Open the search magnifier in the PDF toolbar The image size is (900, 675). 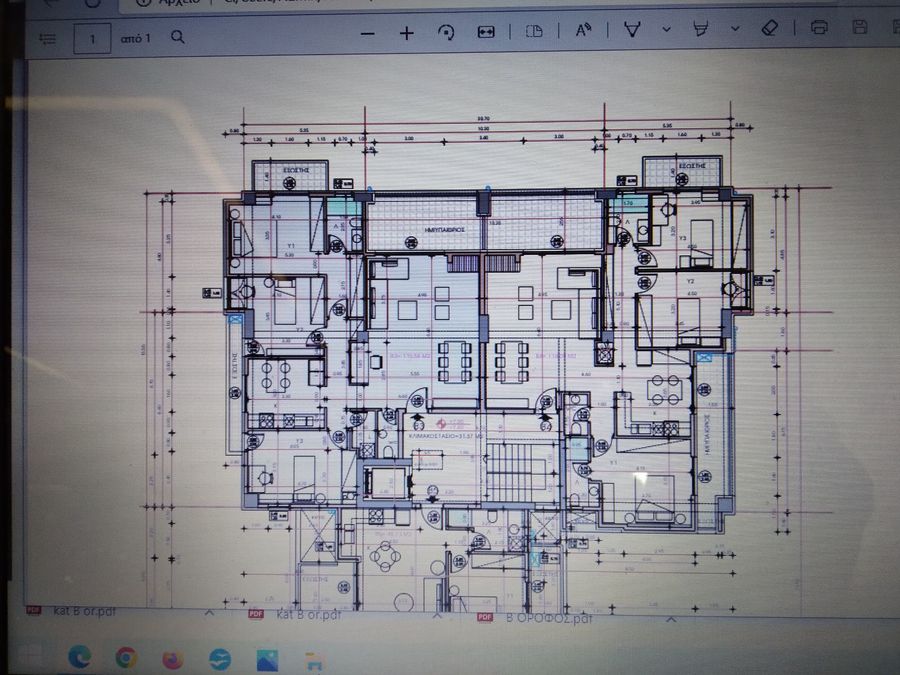point(178,37)
